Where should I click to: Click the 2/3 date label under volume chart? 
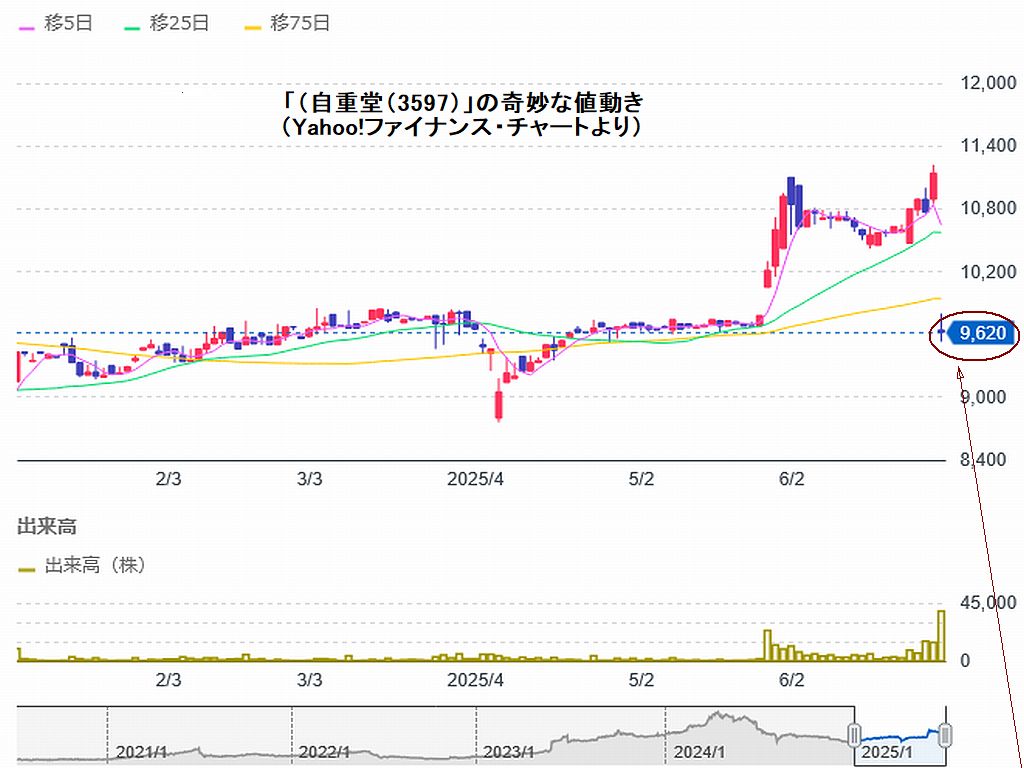tap(168, 680)
